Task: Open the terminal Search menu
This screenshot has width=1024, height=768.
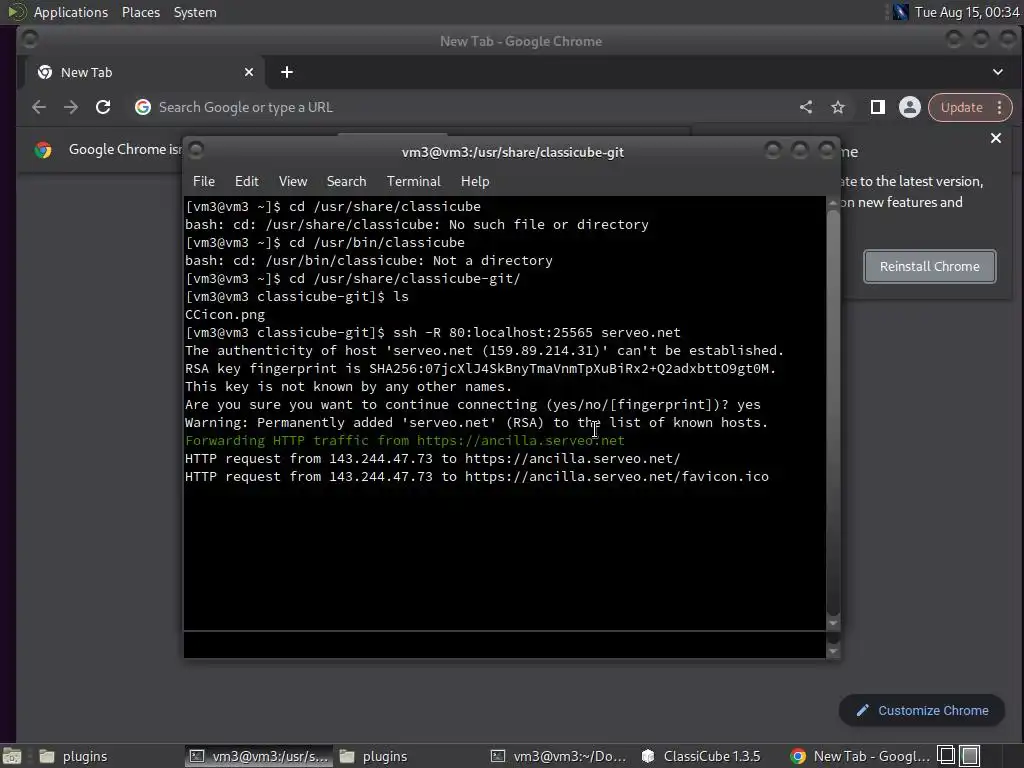Action: tap(346, 182)
